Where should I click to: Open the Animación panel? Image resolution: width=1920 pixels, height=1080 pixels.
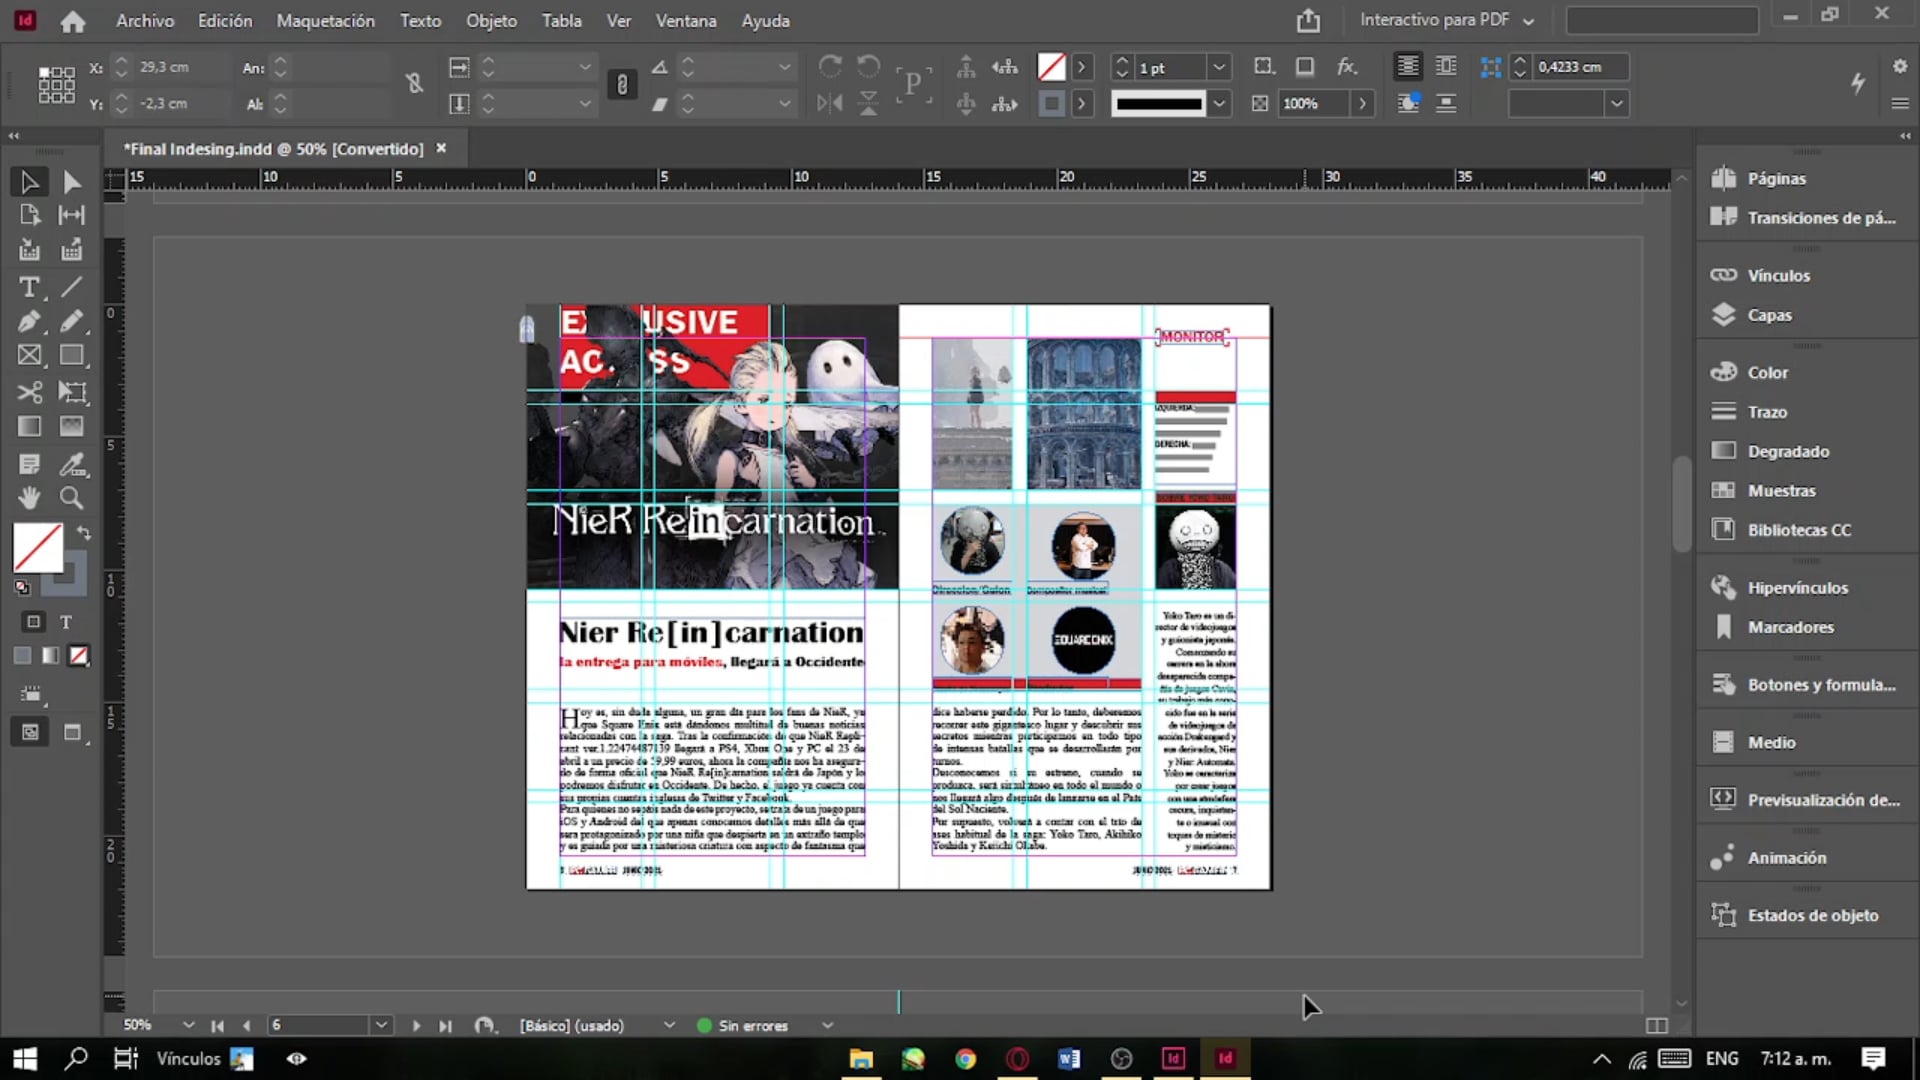click(x=1784, y=857)
